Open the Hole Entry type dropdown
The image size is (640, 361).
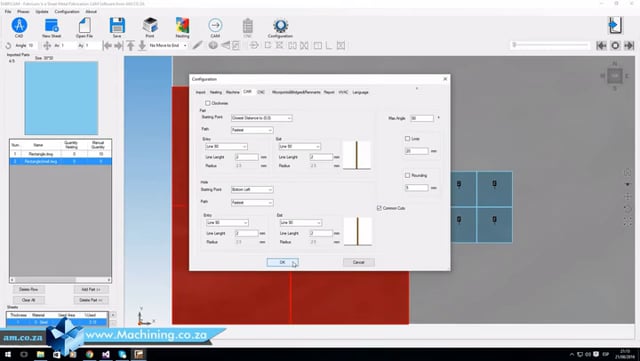coord(227,223)
